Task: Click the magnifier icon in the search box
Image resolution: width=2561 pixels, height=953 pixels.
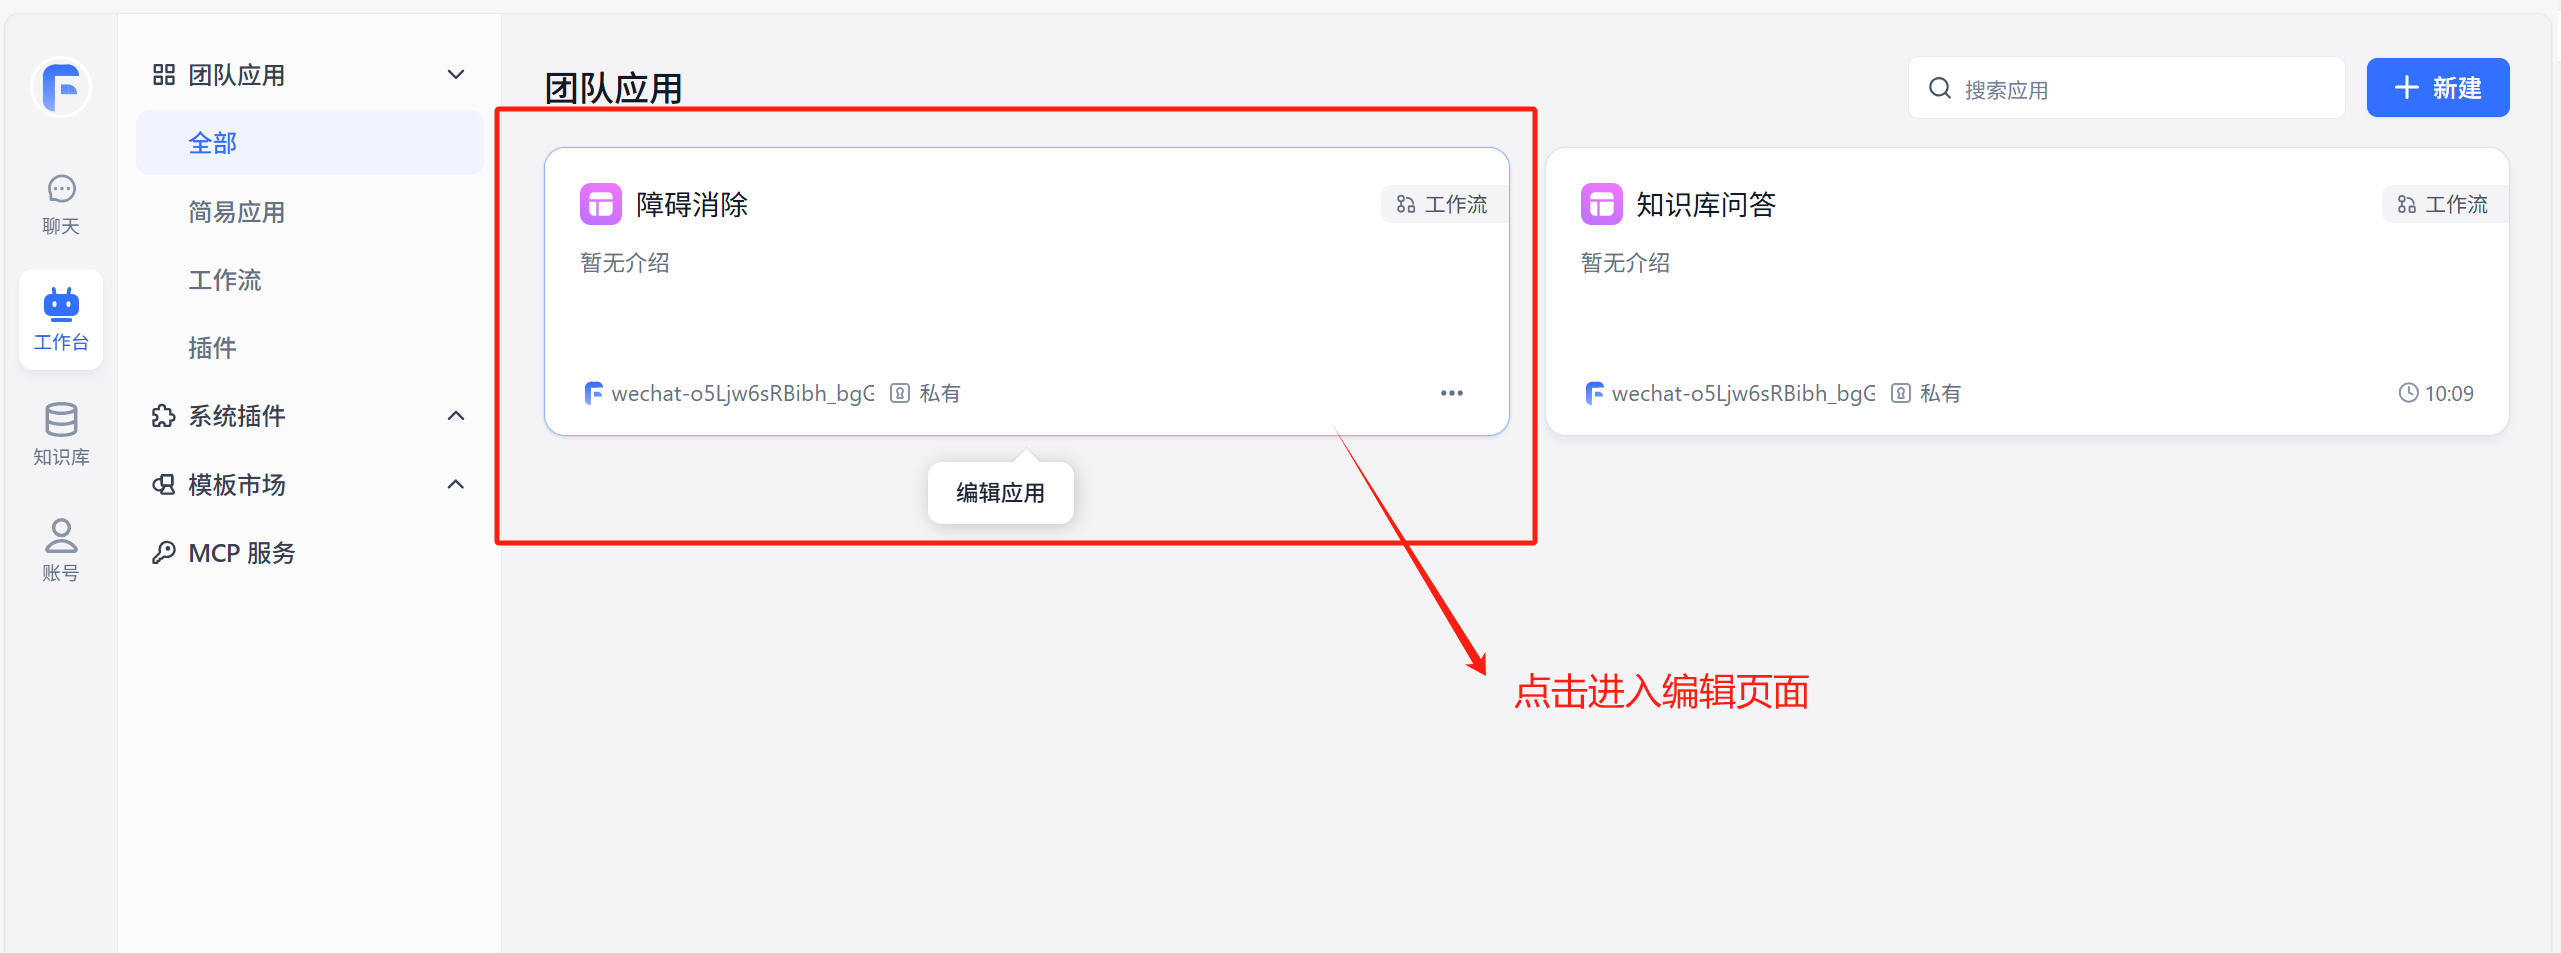Action: [1939, 88]
